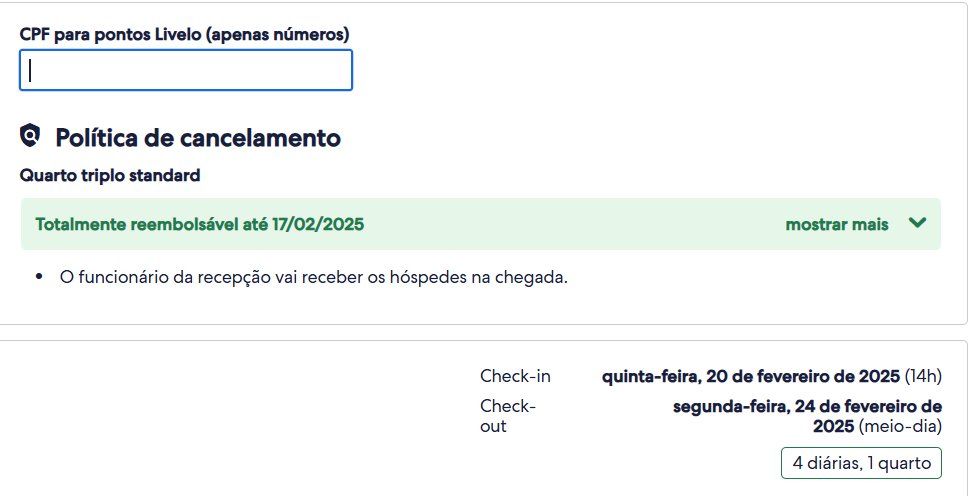Screen dimensions: 970x496
Task: Click the "4 diárias, 1 quarto" badge
Action: click(861, 463)
